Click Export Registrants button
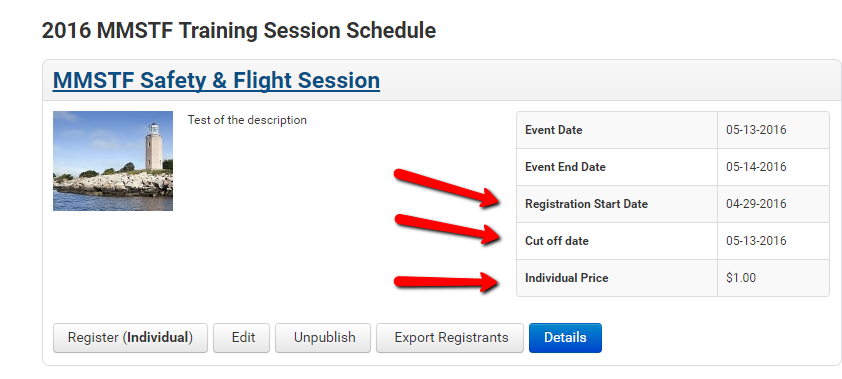This screenshot has width=842, height=379. tap(449, 338)
